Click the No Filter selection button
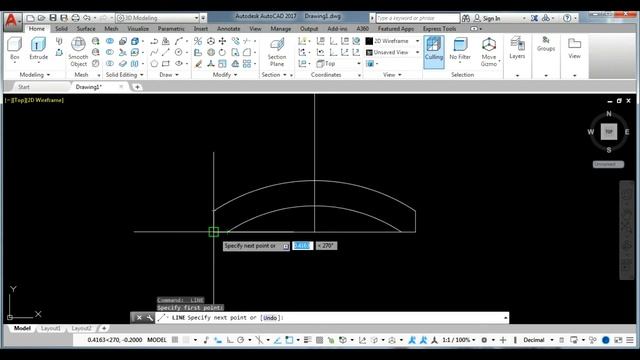The width and height of the screenshot is (640, 360). coord(460,49)
